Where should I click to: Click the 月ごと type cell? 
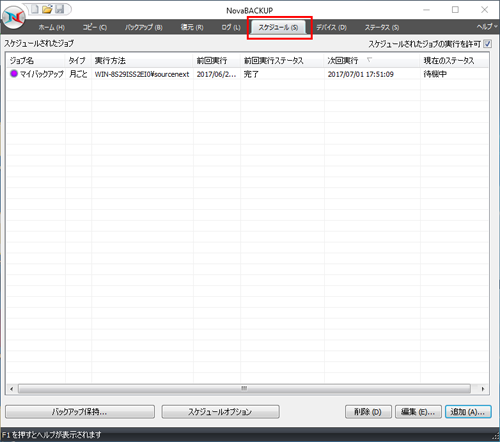click(x=78, y=74)
